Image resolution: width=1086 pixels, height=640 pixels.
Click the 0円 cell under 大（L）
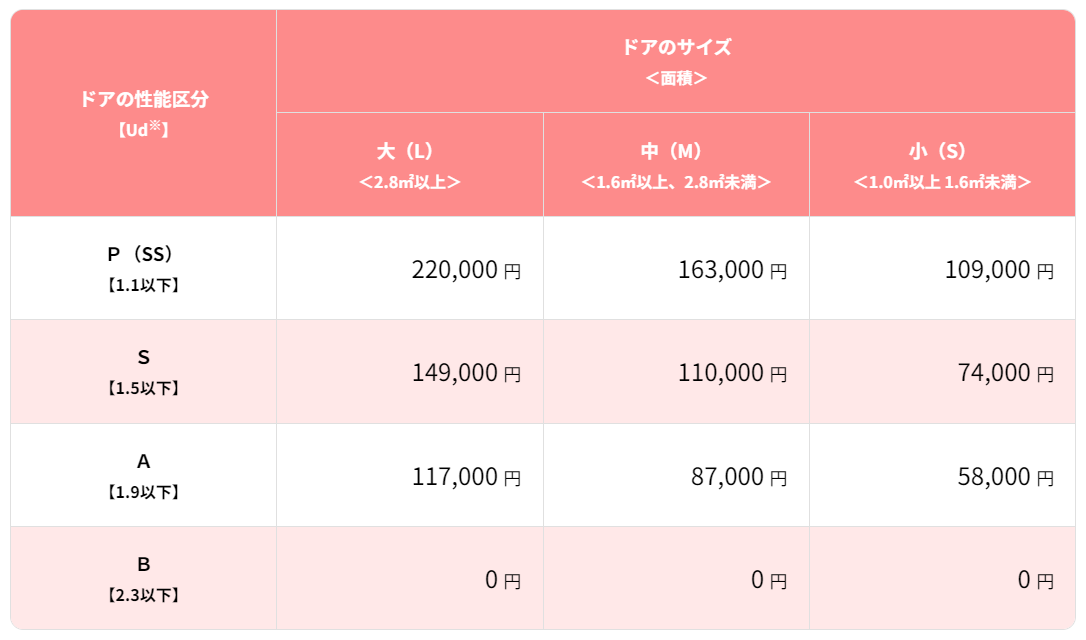click(410, 578)
